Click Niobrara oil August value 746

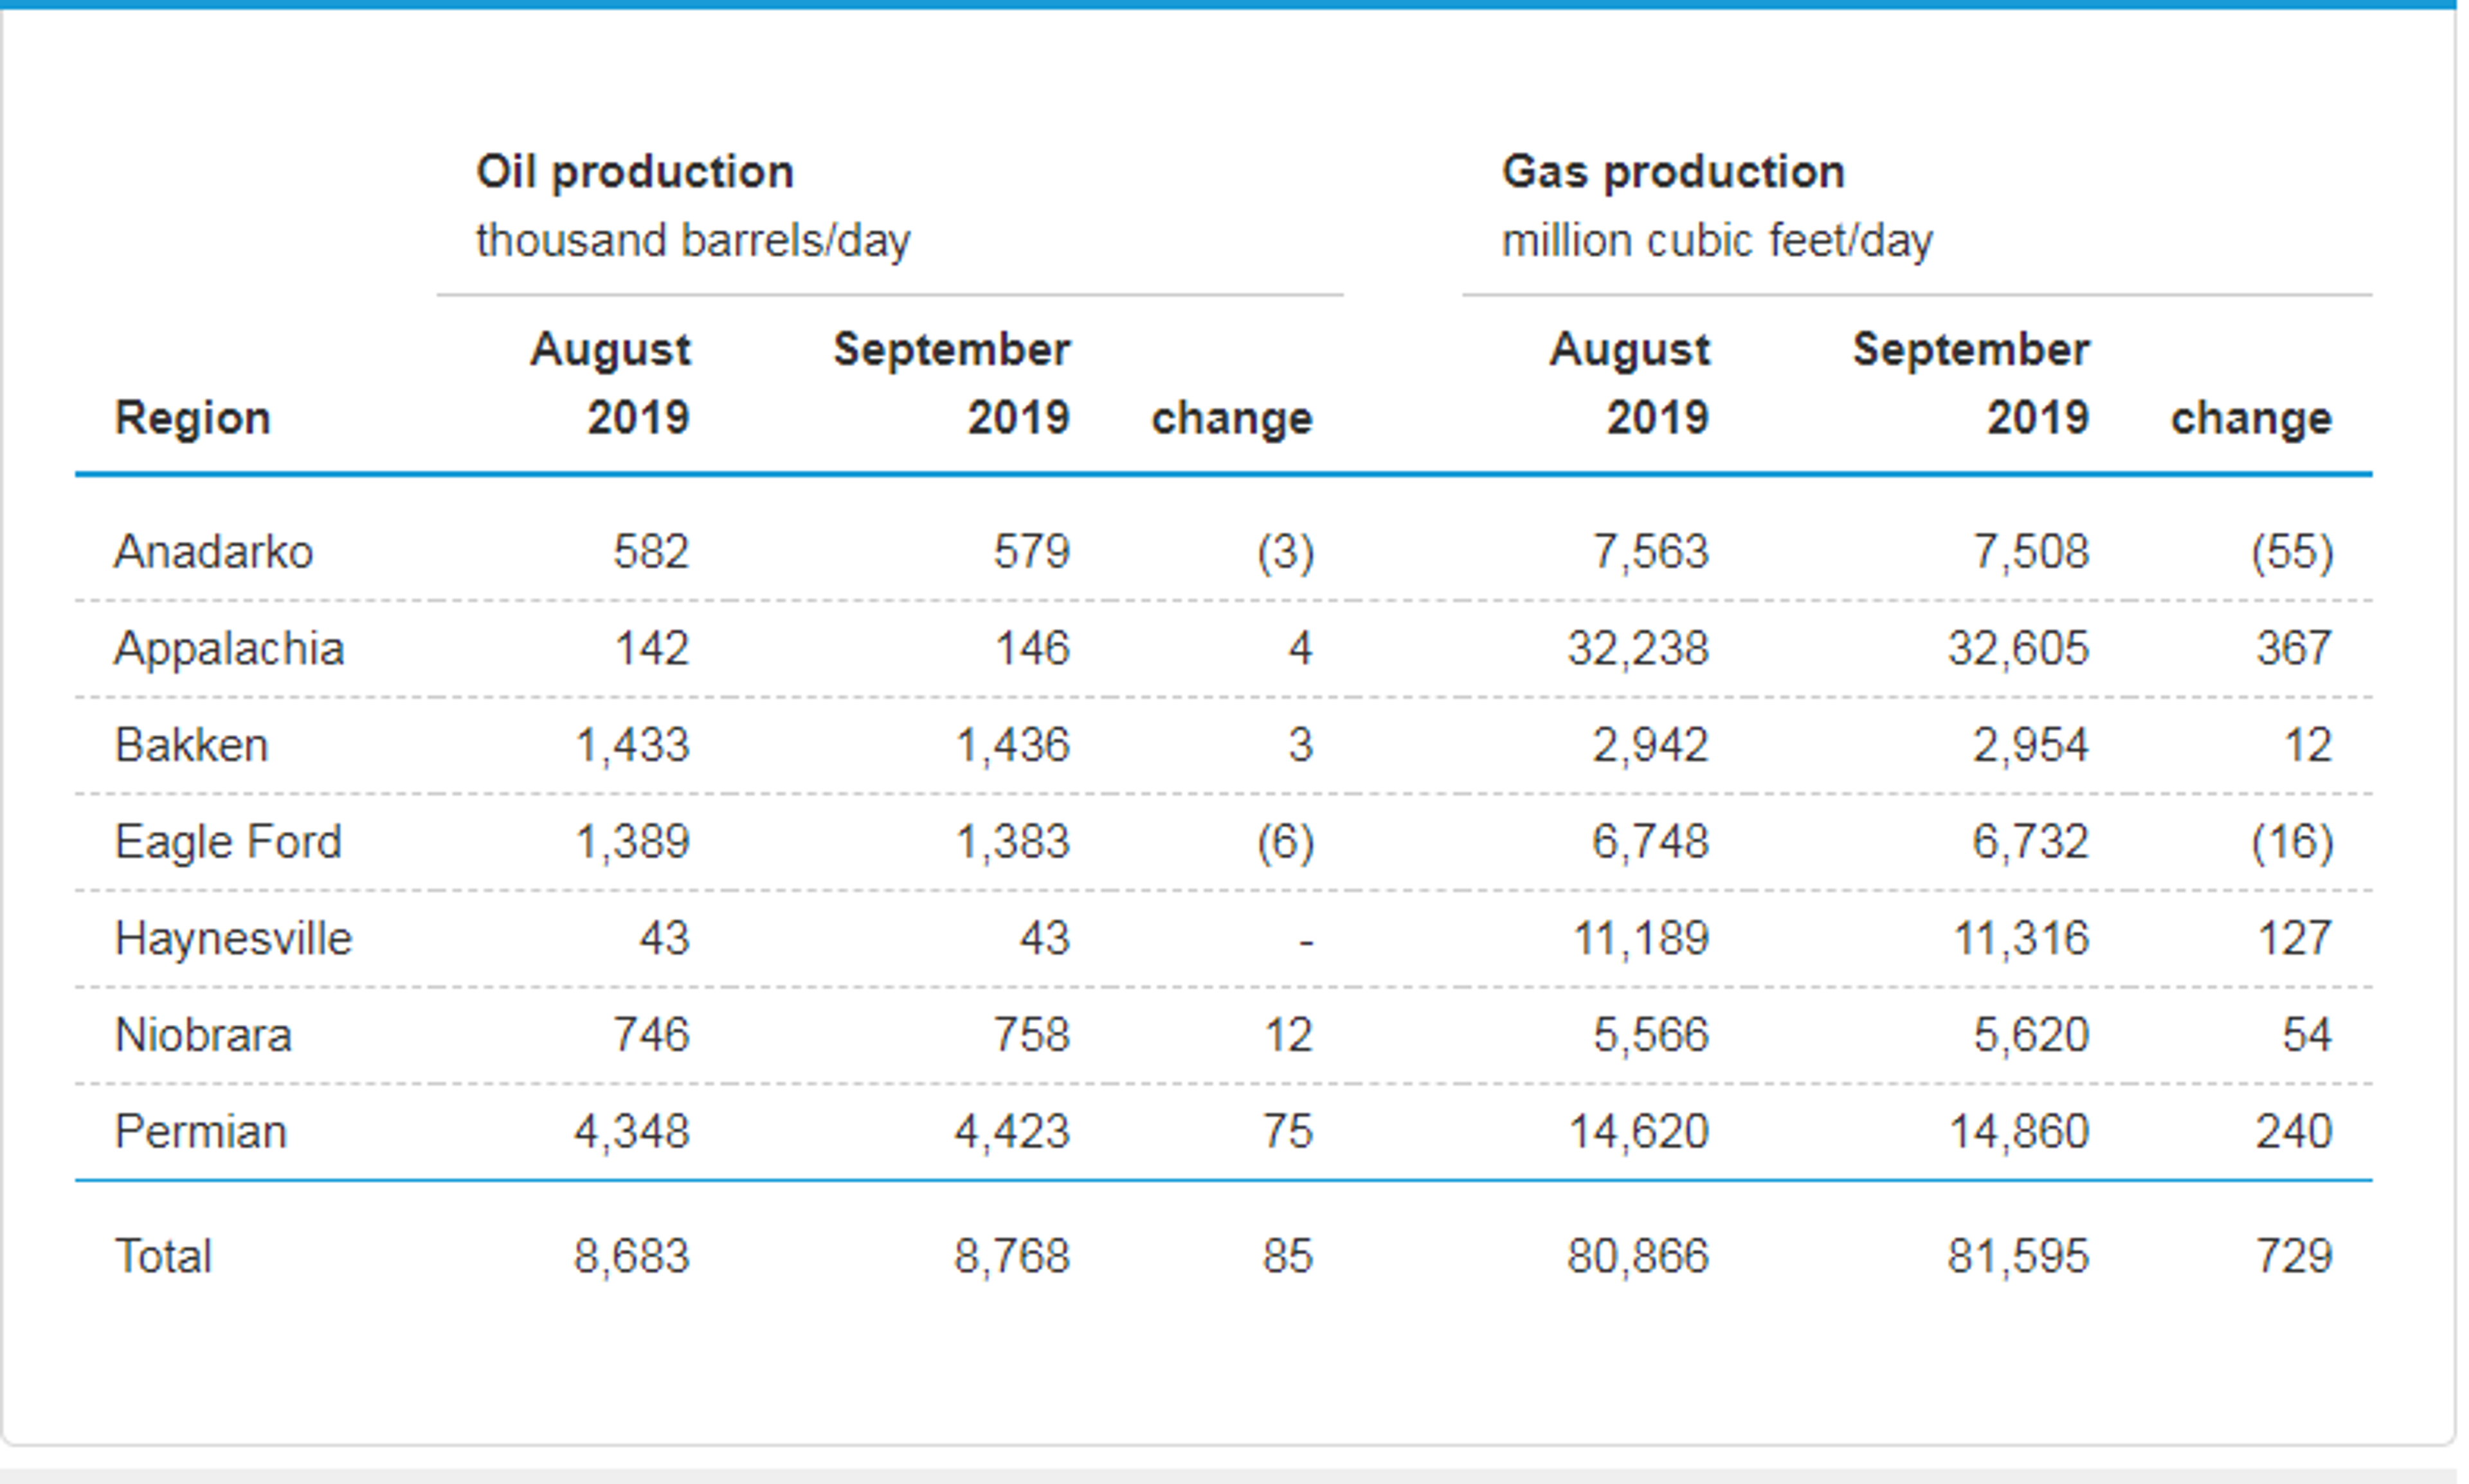click(651, 1035)
